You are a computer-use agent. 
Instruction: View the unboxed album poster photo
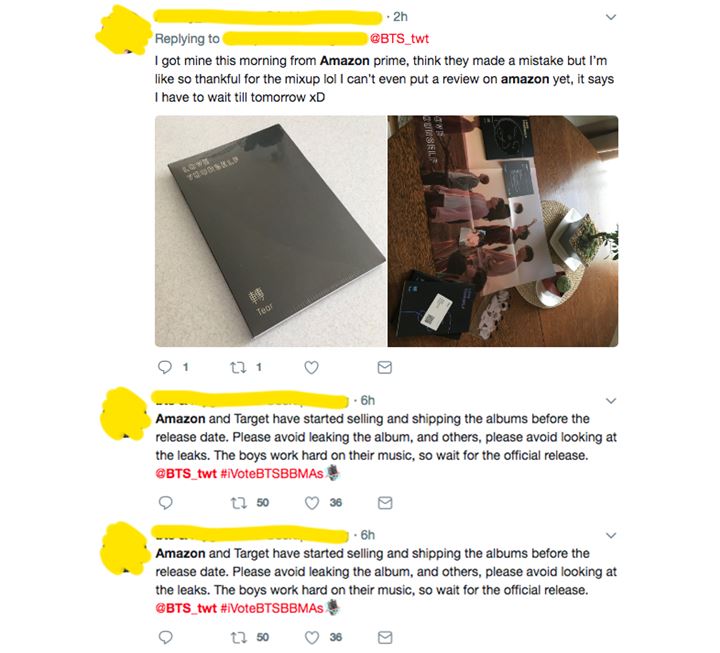(x=503, y=231)
